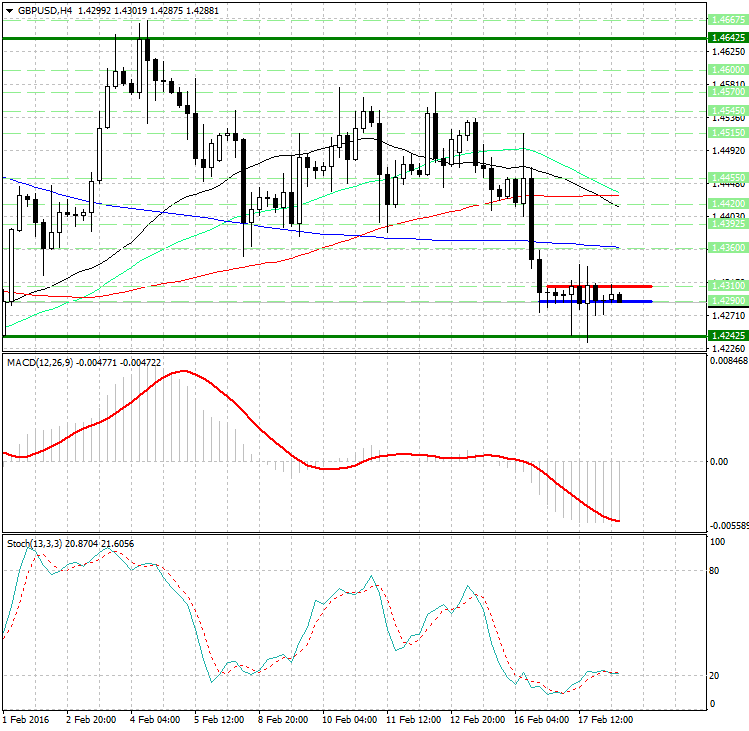
Task: Click the 1 Feb 2016 date label
Action: click(x=27, y=719)
